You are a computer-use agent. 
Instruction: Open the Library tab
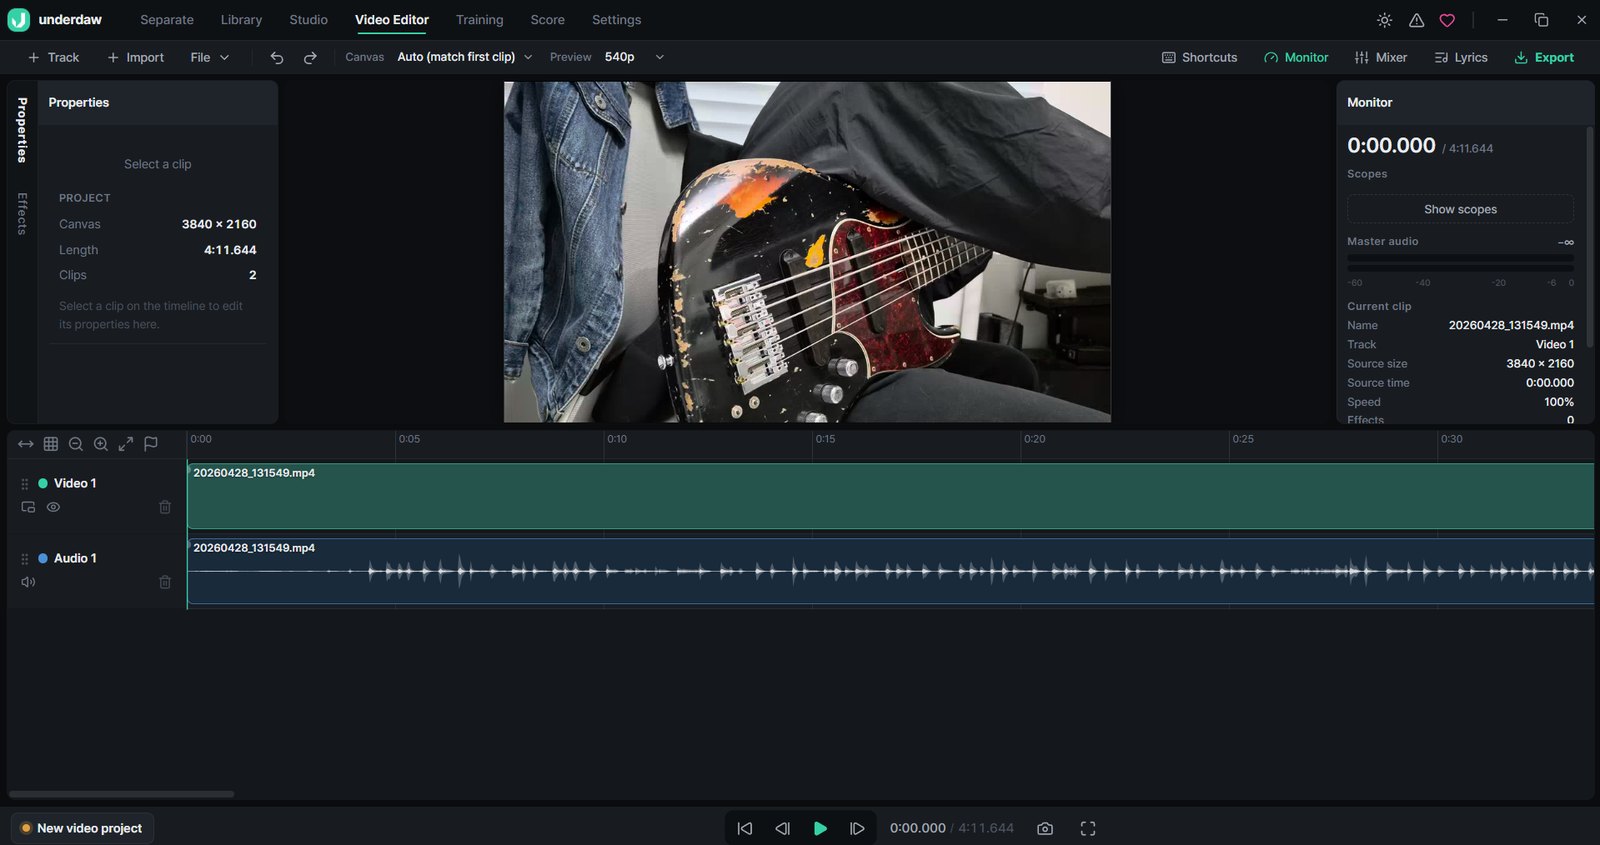pos(241,20)
